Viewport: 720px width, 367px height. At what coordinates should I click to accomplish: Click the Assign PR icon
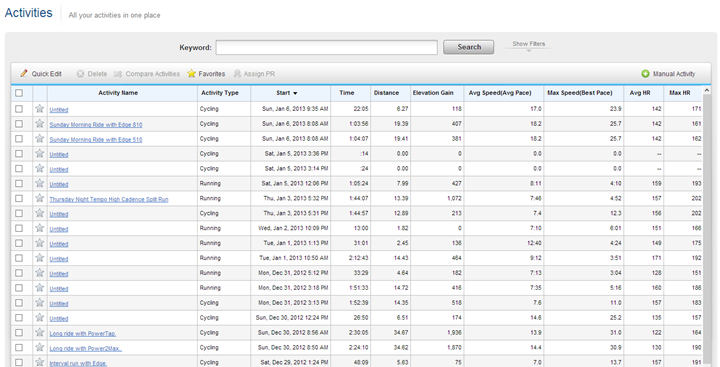click(x=237, y=73)
